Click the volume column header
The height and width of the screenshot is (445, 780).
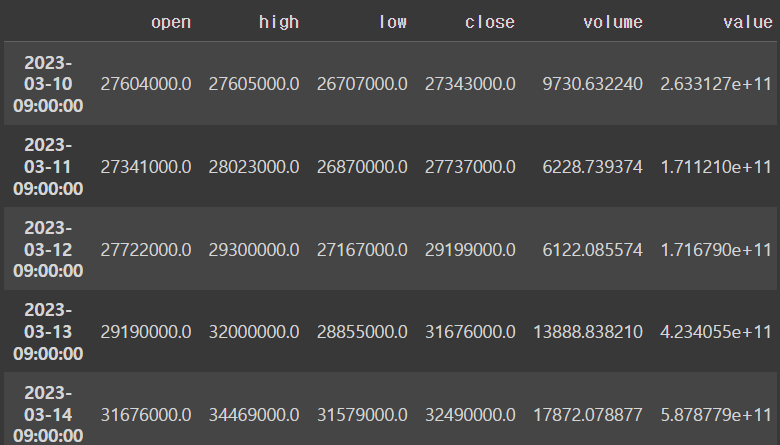(x=613, y=22)
